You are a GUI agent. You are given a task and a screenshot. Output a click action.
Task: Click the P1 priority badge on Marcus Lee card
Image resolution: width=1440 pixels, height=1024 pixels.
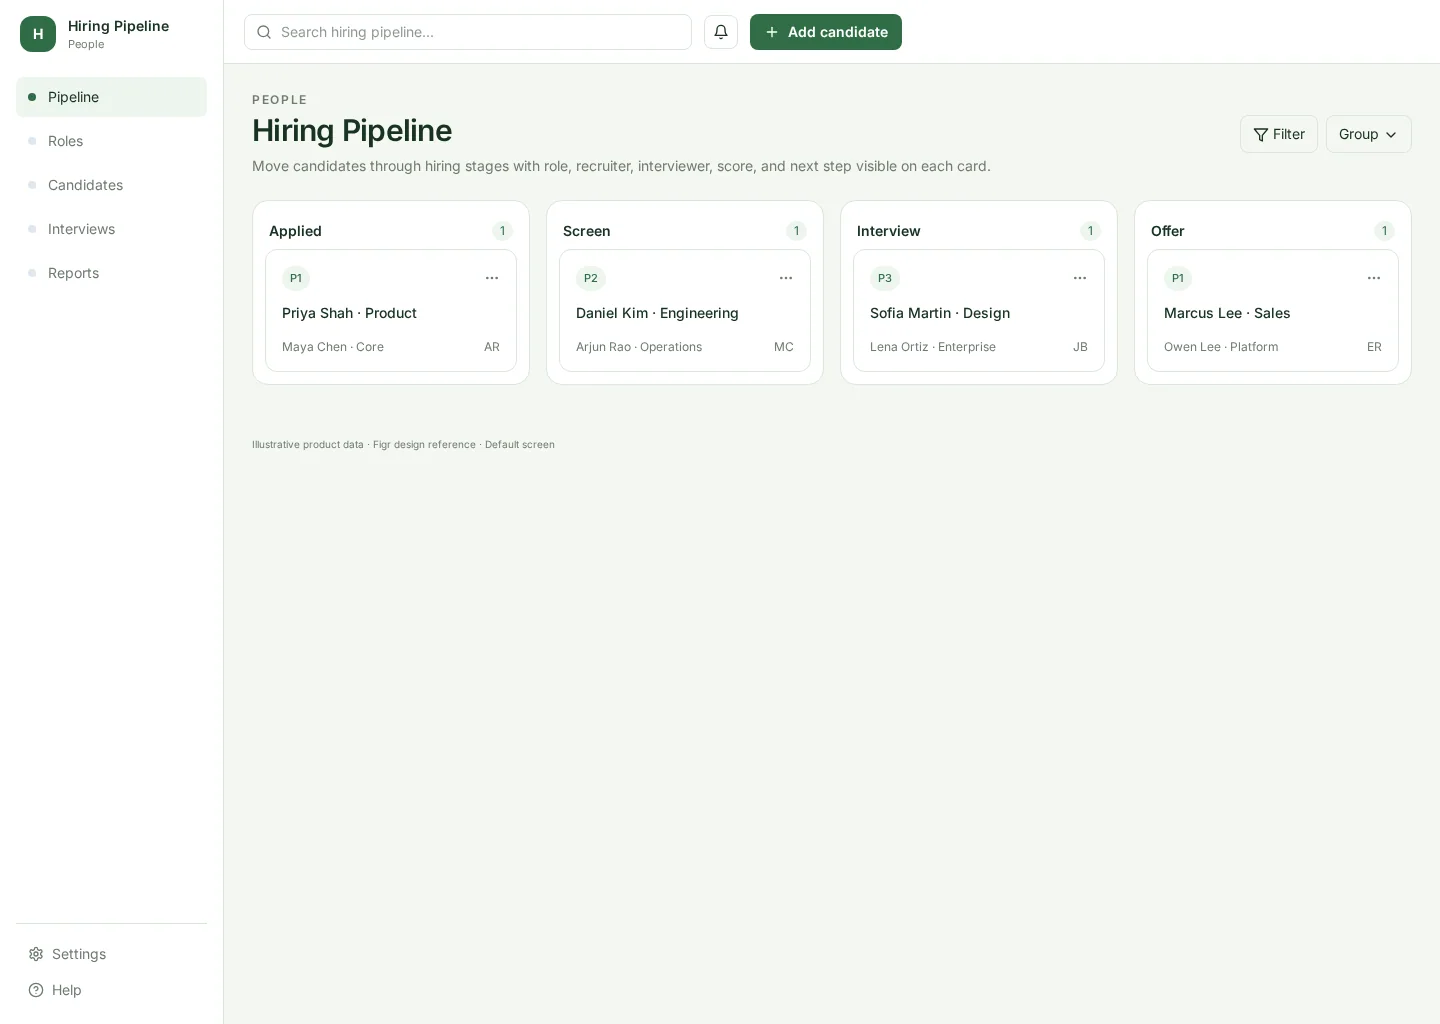[1178, 278]
